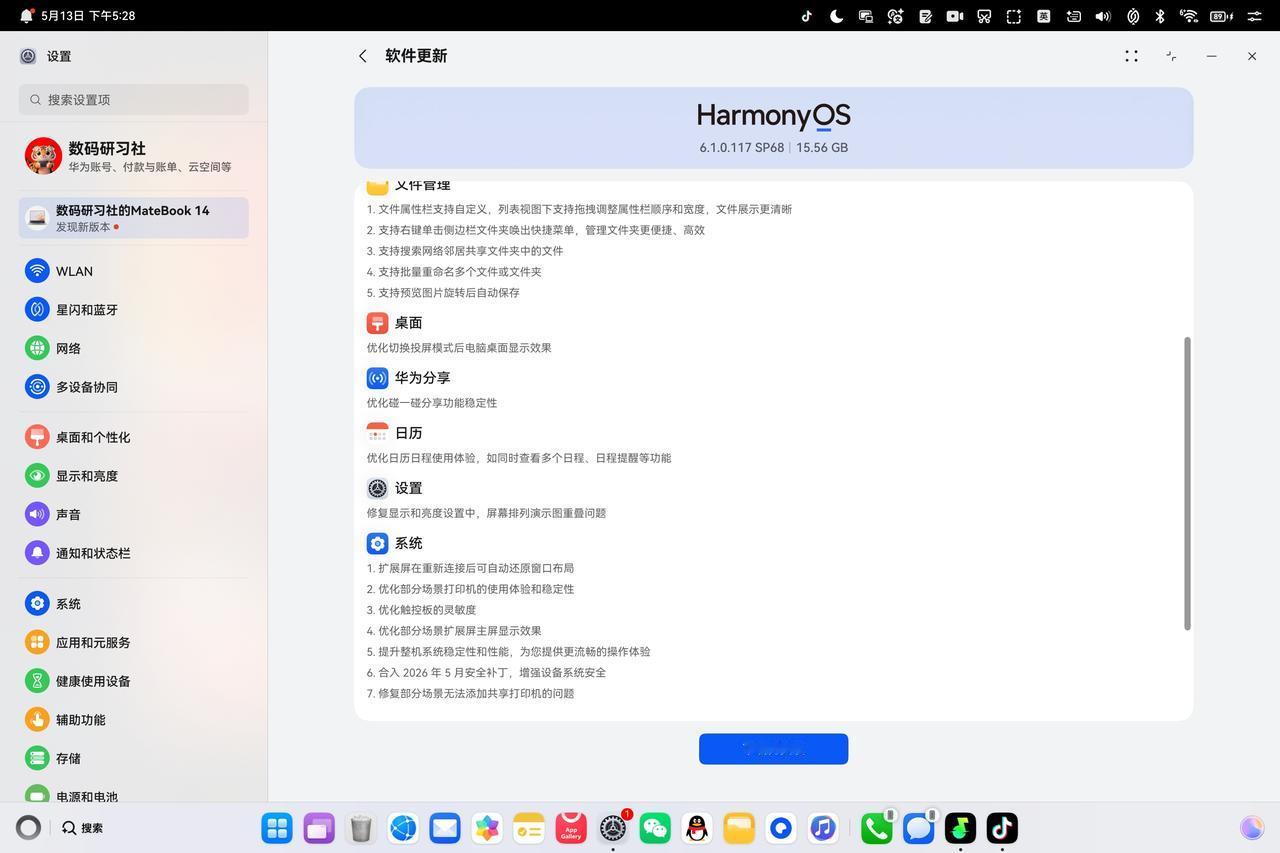Click the 辅助功能 hand icon
Viewport: 1280px width, 853px height.
pyautogui.click(x=37, y=720)
